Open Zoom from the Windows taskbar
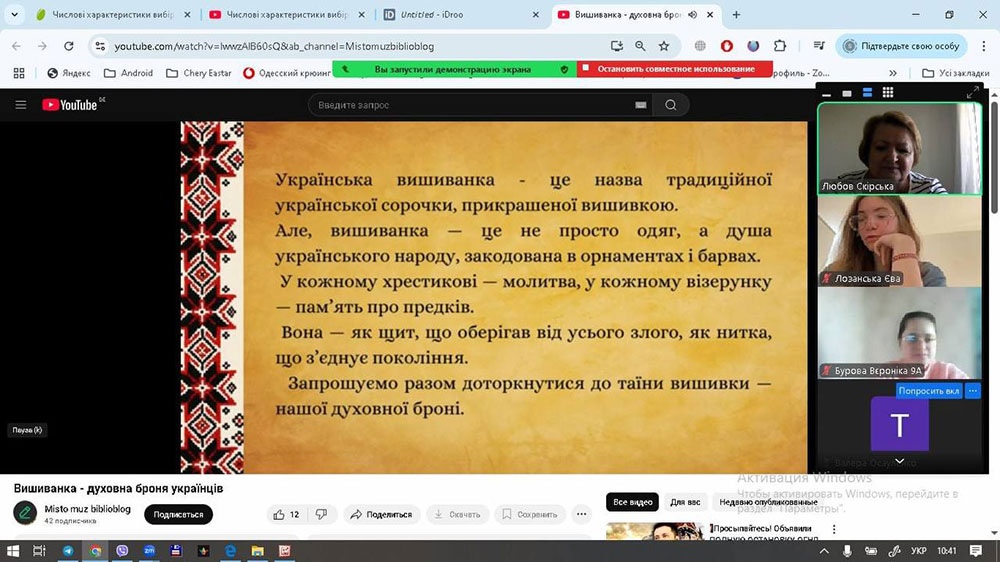The height and width of the screenshot is (562, 1000). click(x=149, y=551)
